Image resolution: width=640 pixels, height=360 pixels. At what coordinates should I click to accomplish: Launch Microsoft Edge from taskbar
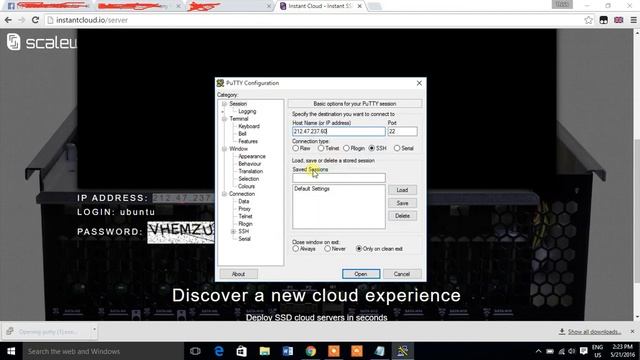click(219, 351)
